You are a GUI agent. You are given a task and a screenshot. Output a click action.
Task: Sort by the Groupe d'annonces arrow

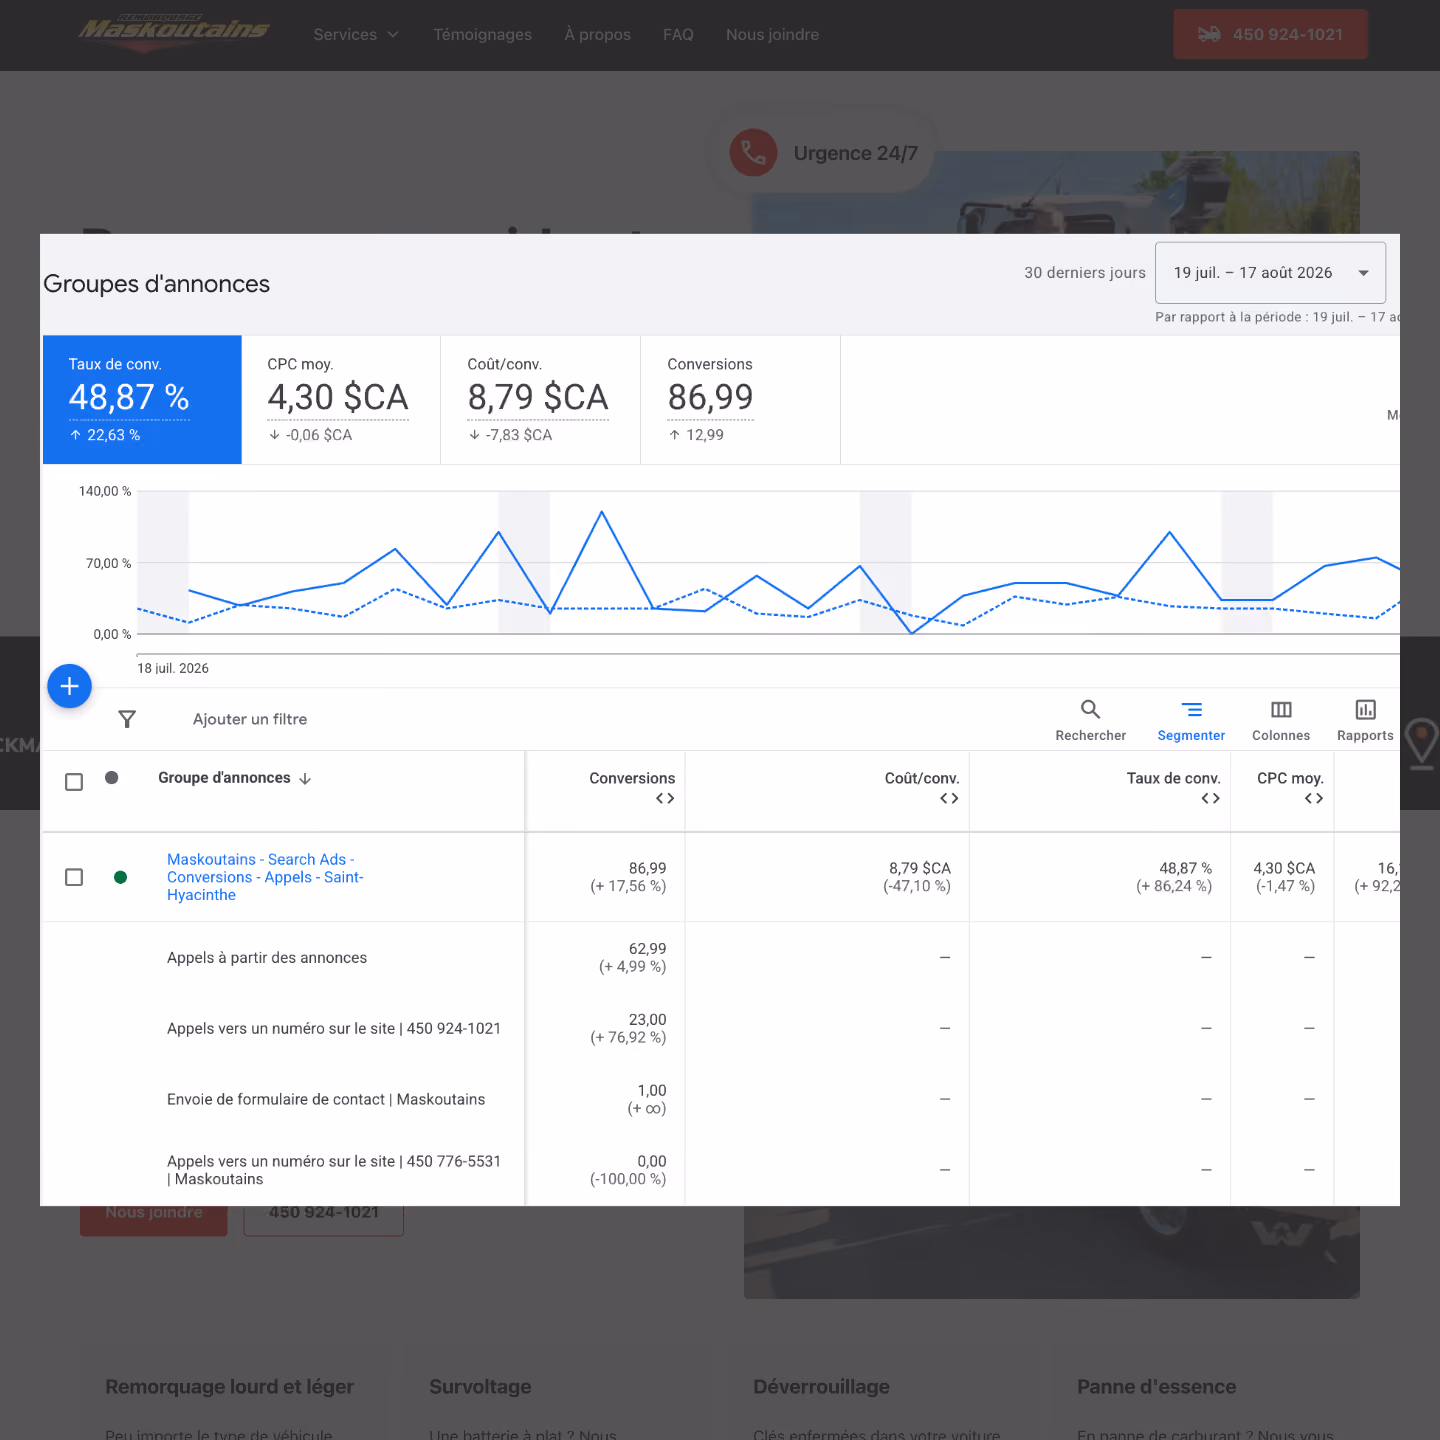pos(305,779)
